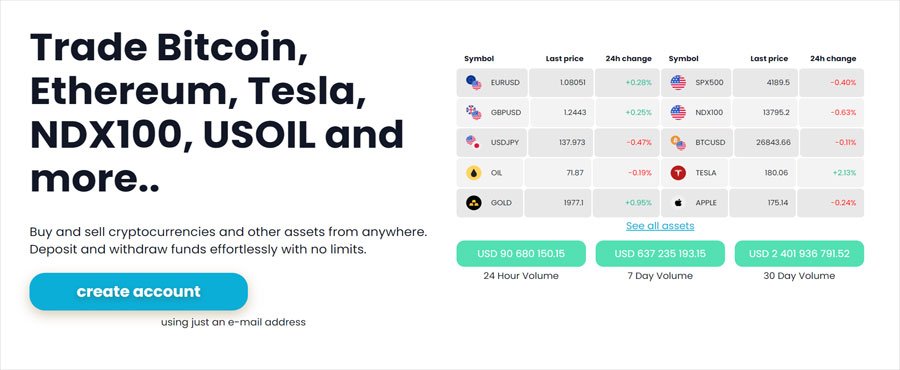Click the NDX100 US flag icon
This screenshot has height=370, width=900.
[678, 112]
